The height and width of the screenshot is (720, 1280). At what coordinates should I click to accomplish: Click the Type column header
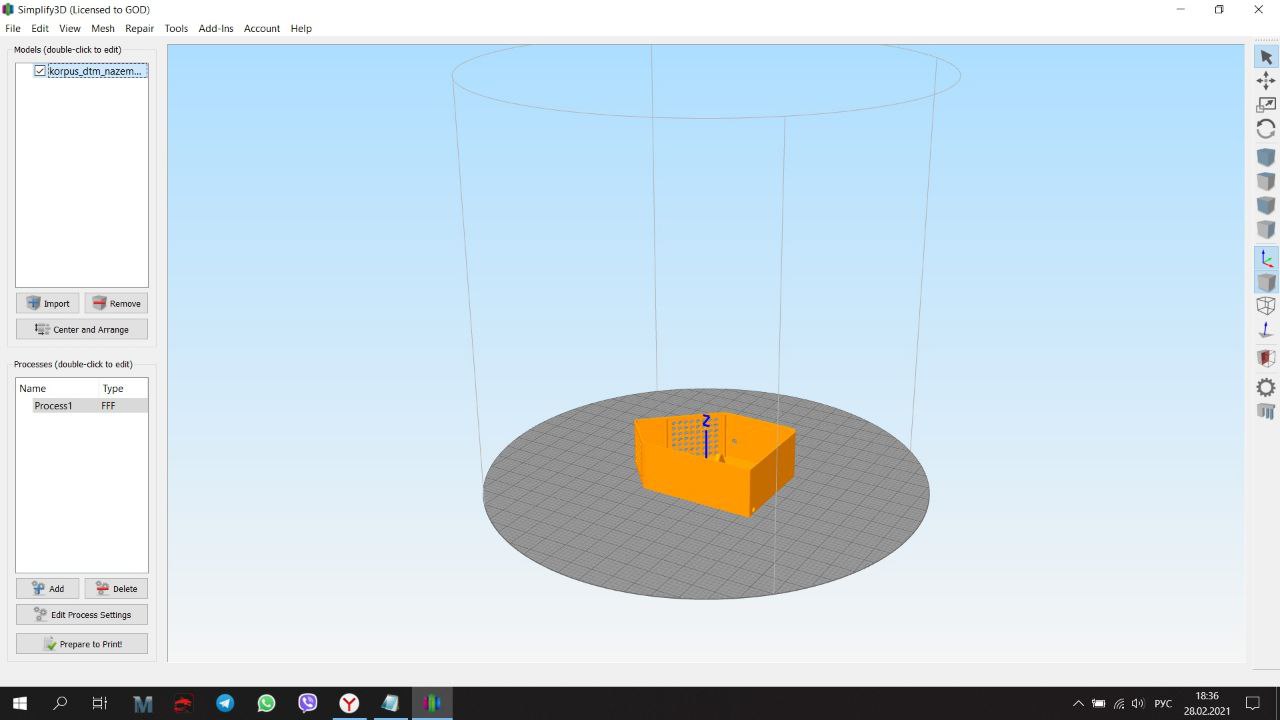(x=113, y=388)
